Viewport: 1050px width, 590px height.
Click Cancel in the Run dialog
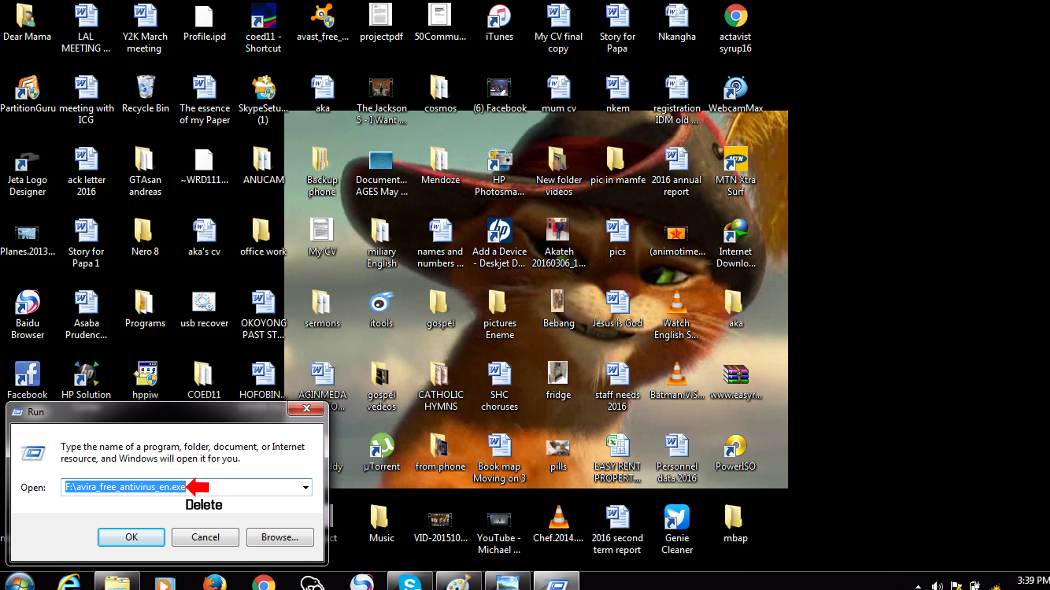[205, 537]
